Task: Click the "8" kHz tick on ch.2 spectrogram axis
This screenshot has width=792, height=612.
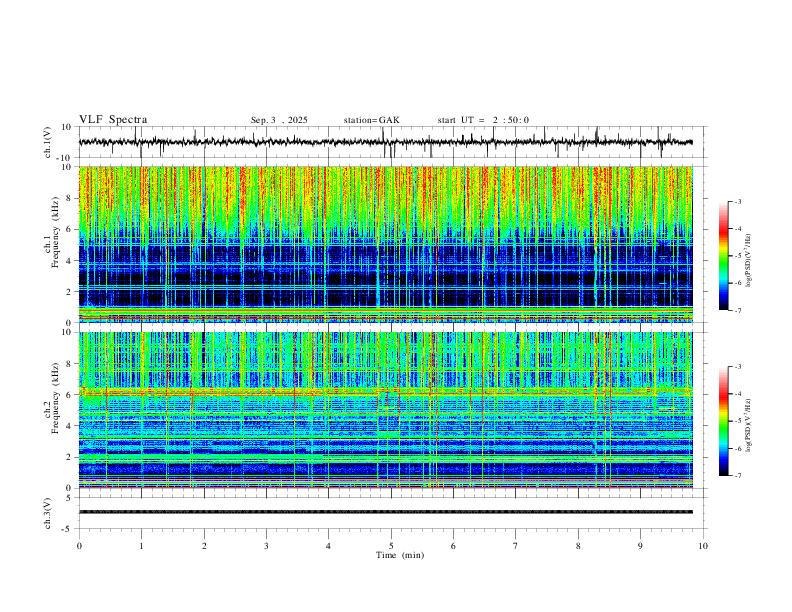Action: click(69, 364)
